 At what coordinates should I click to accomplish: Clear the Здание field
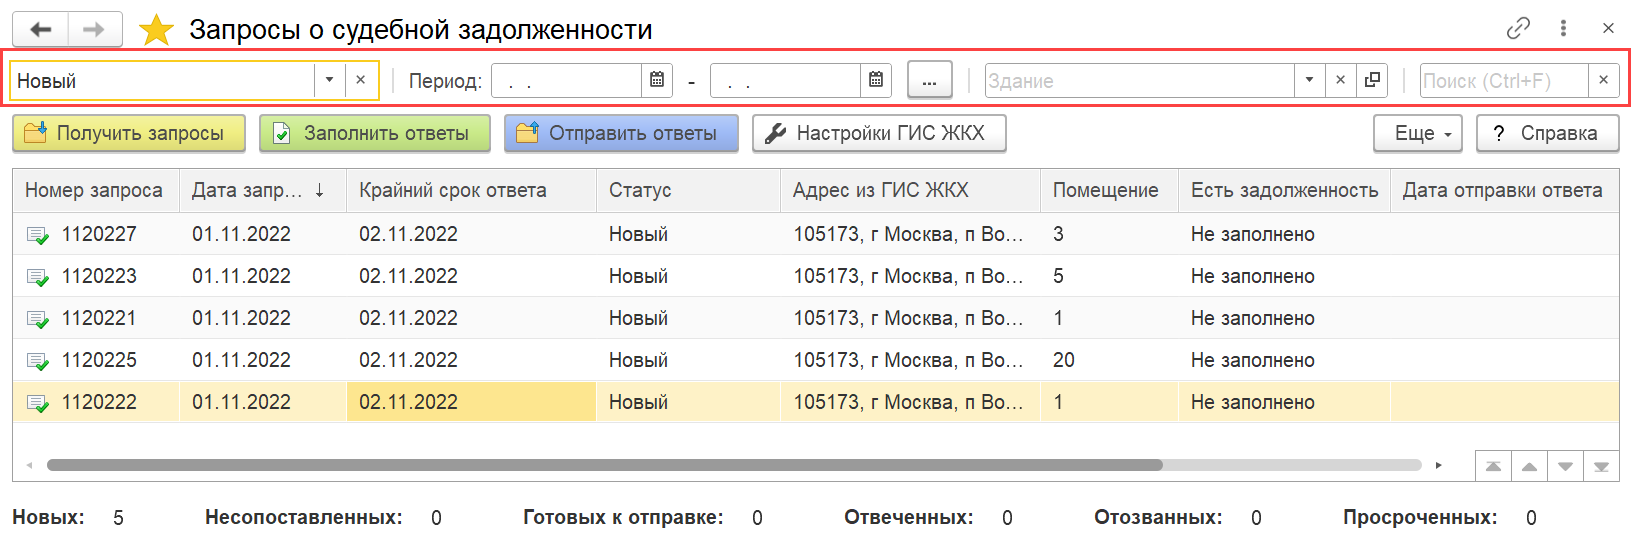(1341, 80)
